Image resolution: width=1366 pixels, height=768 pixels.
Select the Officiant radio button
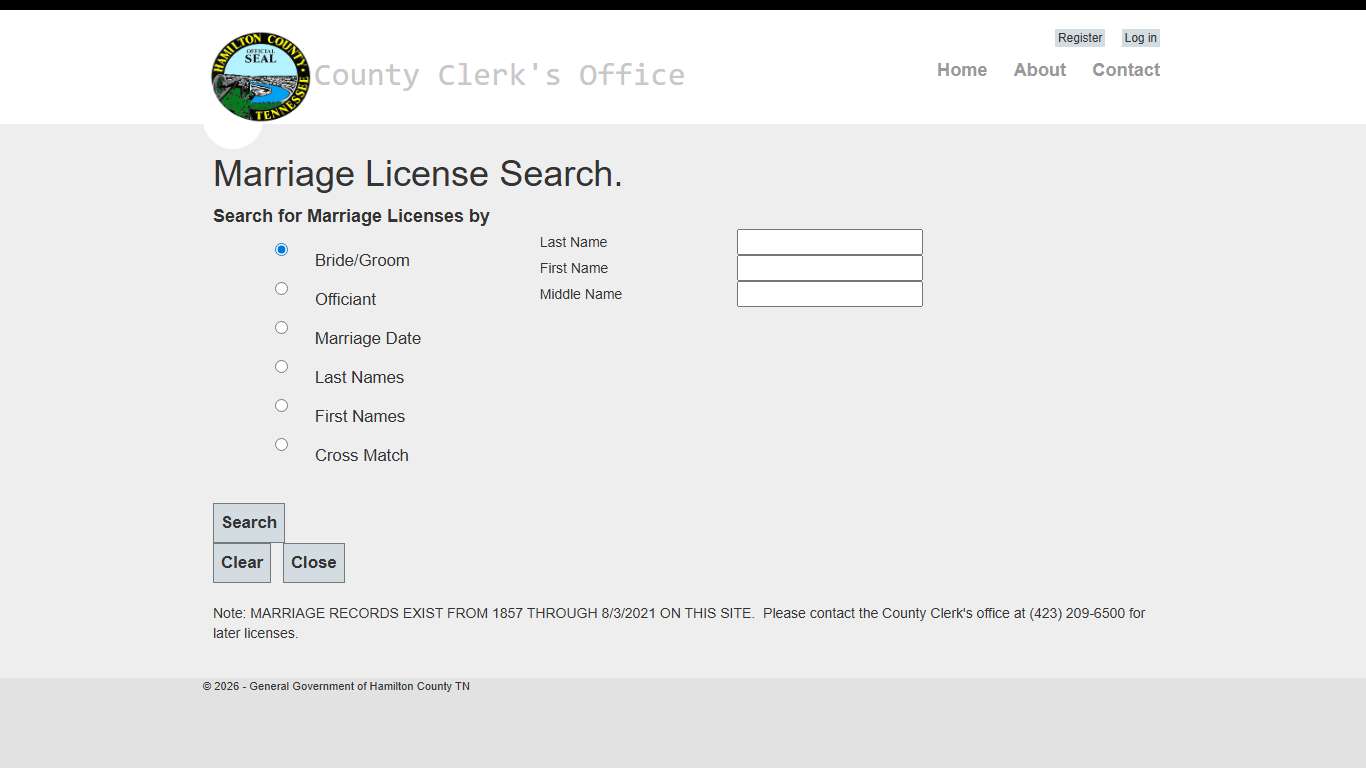click(x=281, y=288)
